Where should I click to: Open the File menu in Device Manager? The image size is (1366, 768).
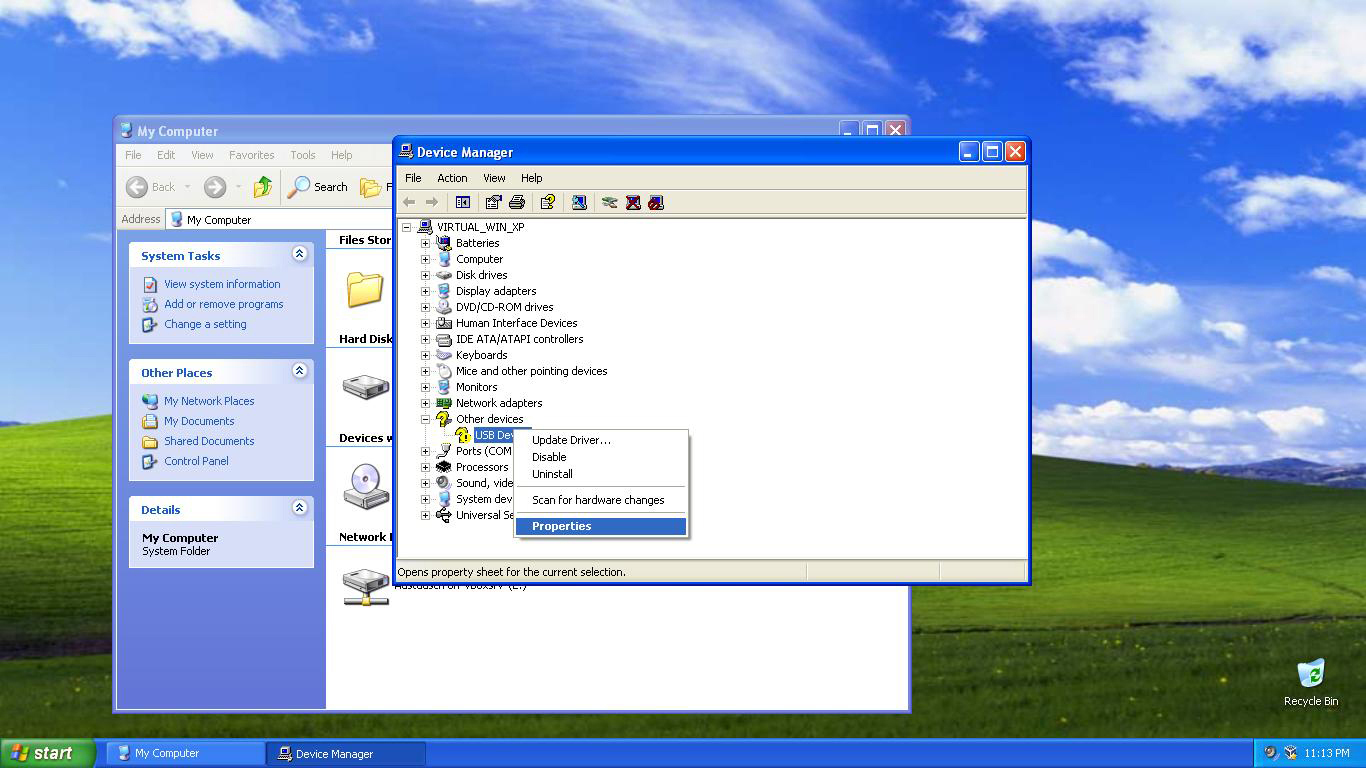[413, 178]
